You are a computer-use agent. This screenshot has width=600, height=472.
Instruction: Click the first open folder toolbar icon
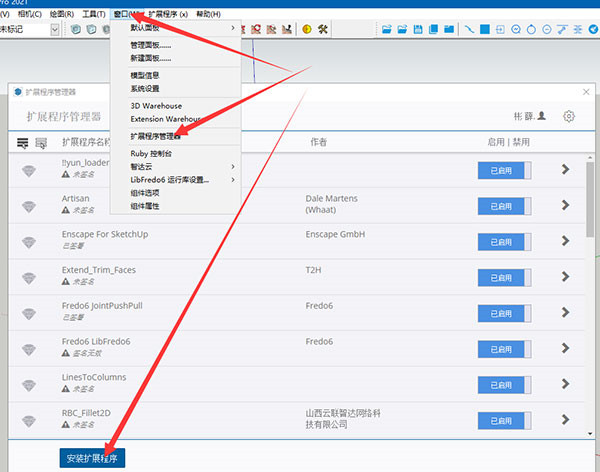(x=386, y=29)
